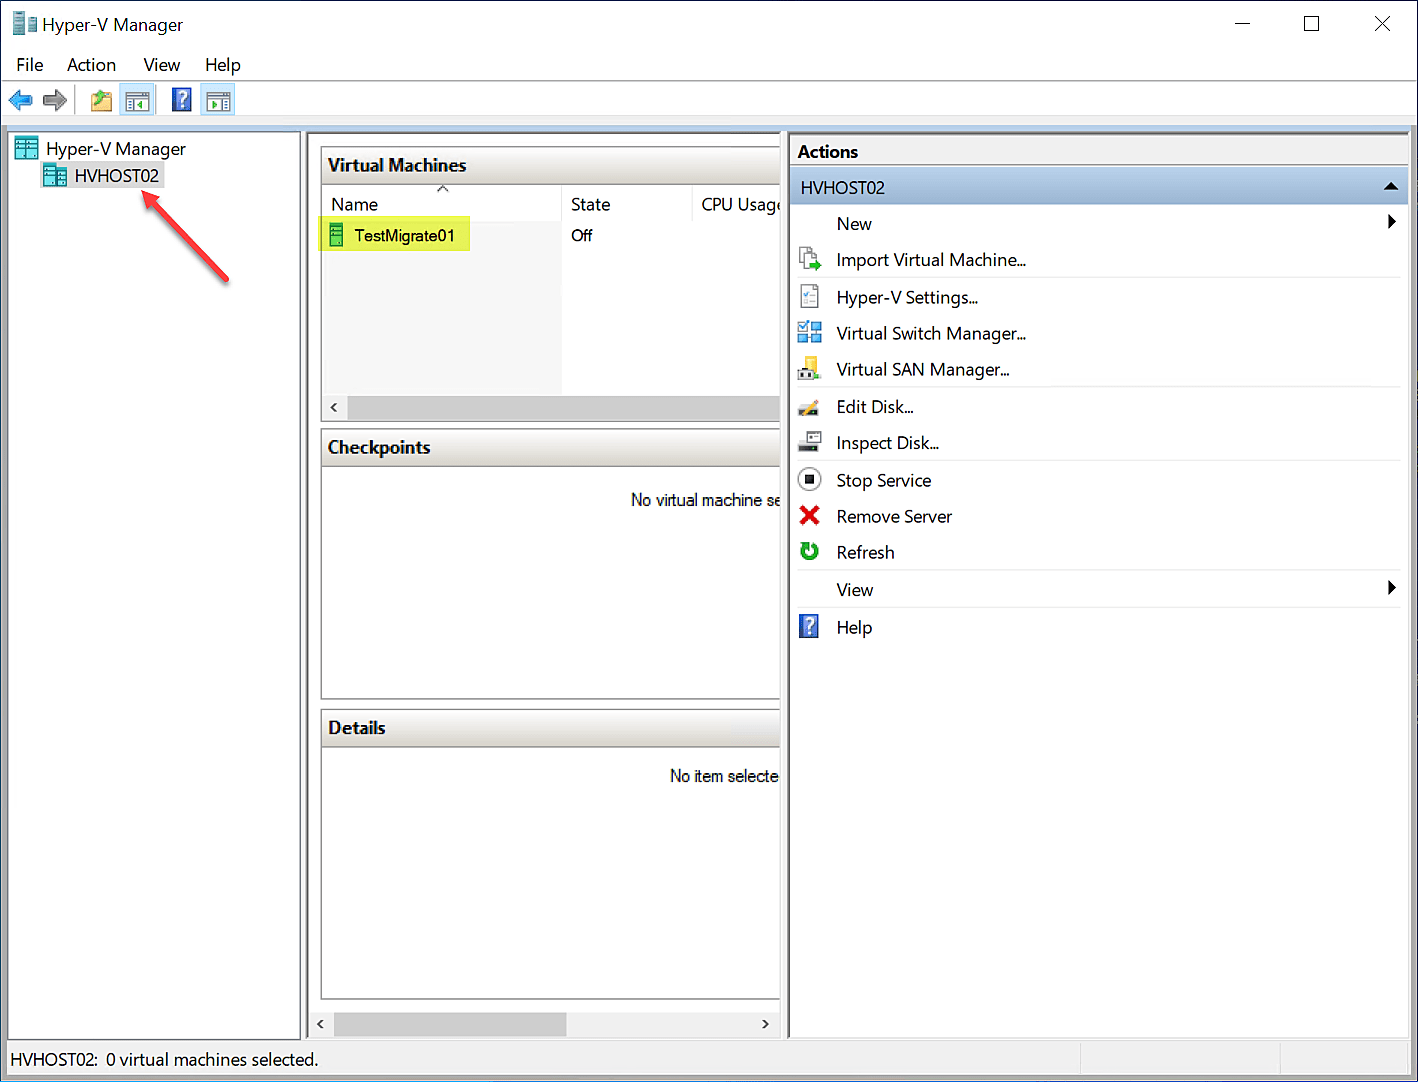Screen dimensions: 1418x1082
Task: Click the Virtual Machines panel header
Action: coord(550,165)
